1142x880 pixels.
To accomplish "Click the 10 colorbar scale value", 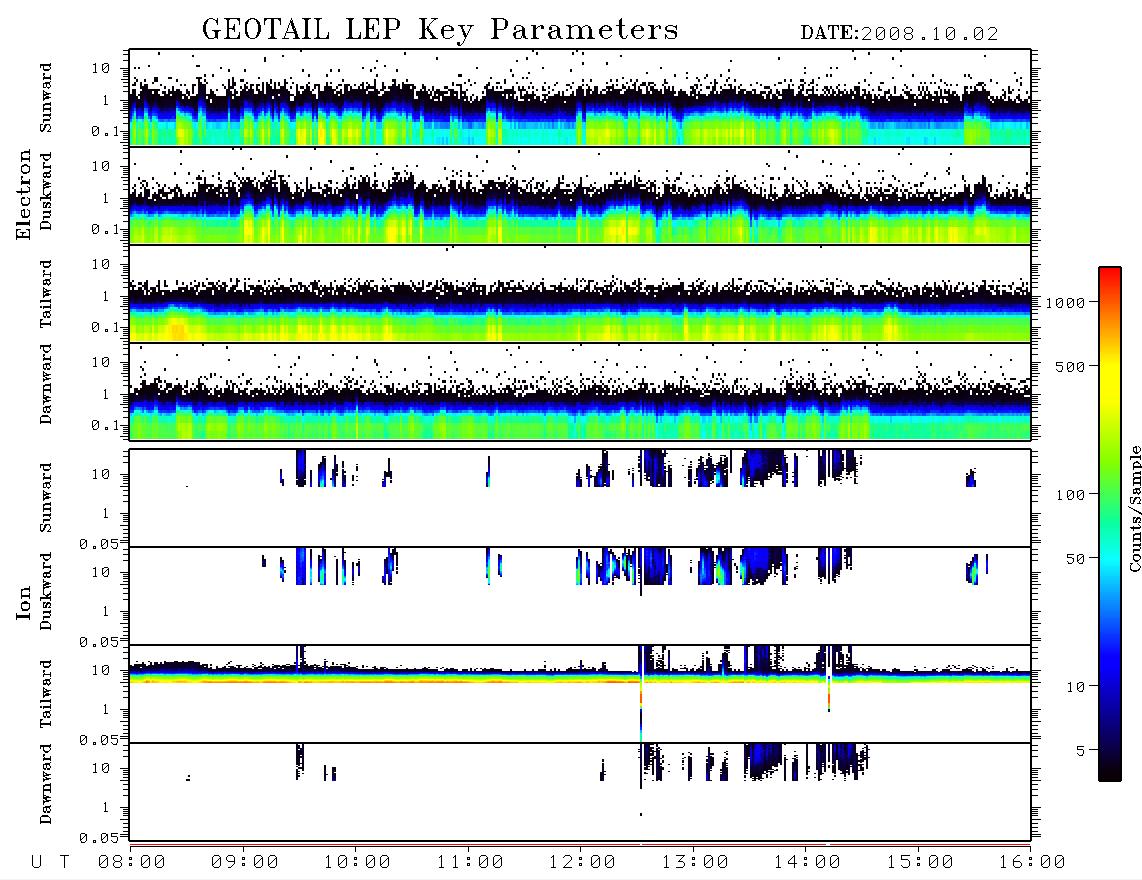I will pos(1076,687).
